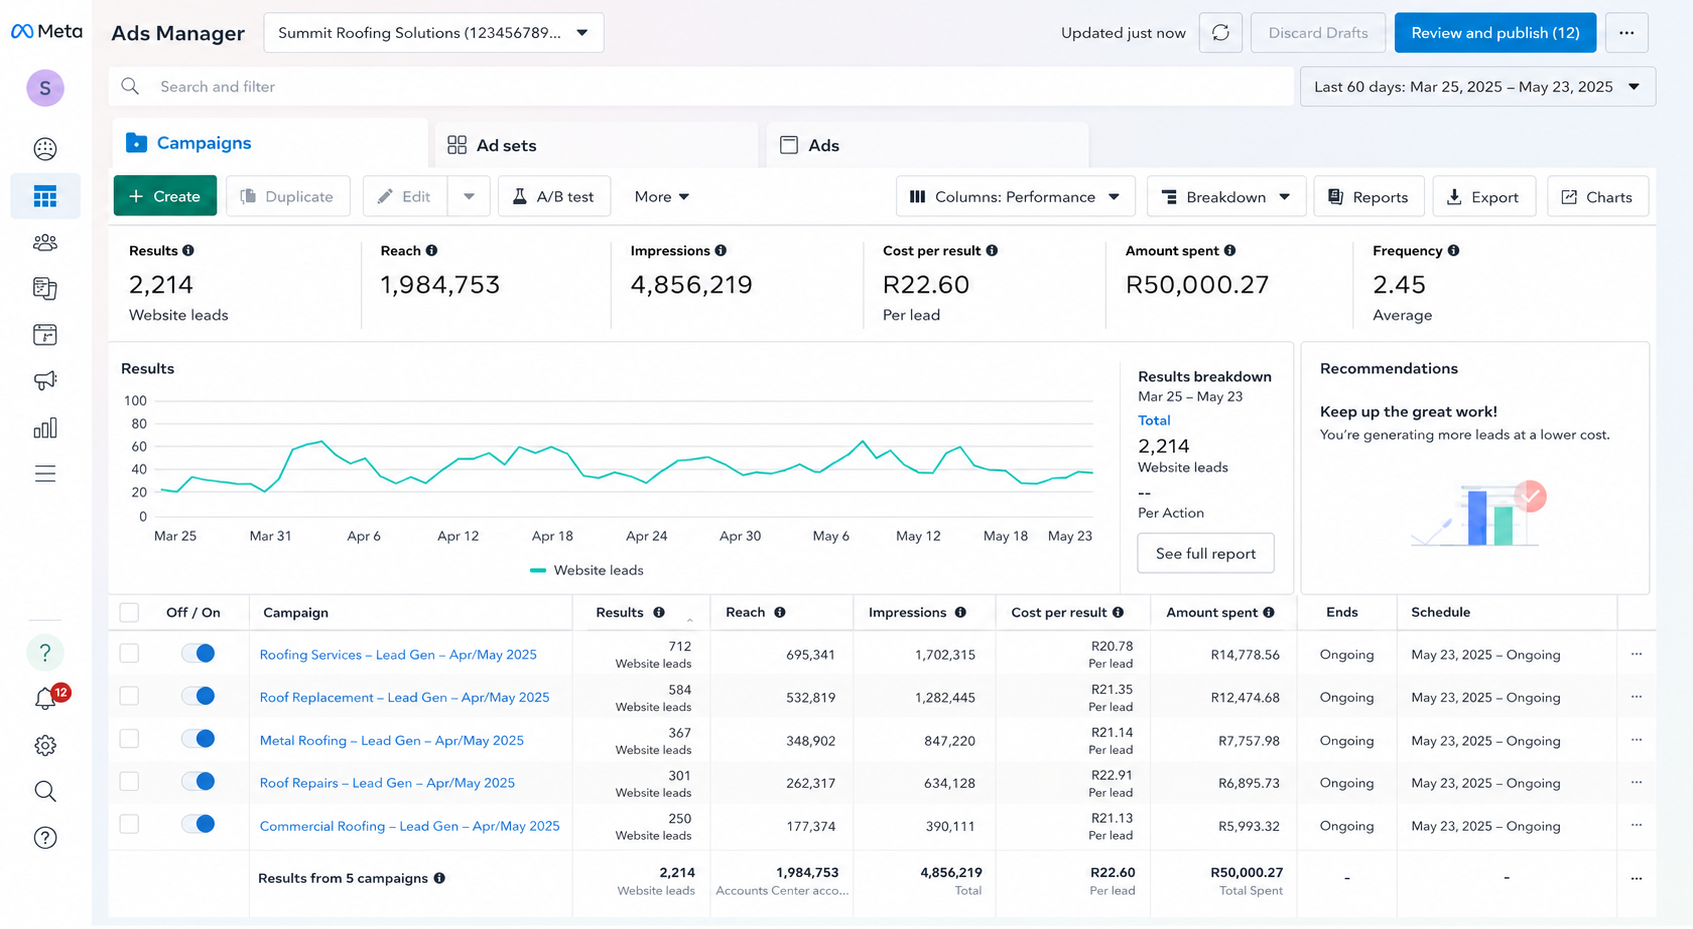This screenshot has width=1693, height=929.
Task: Switch to the Ad sets tab
Action: (x=596, y=145)
